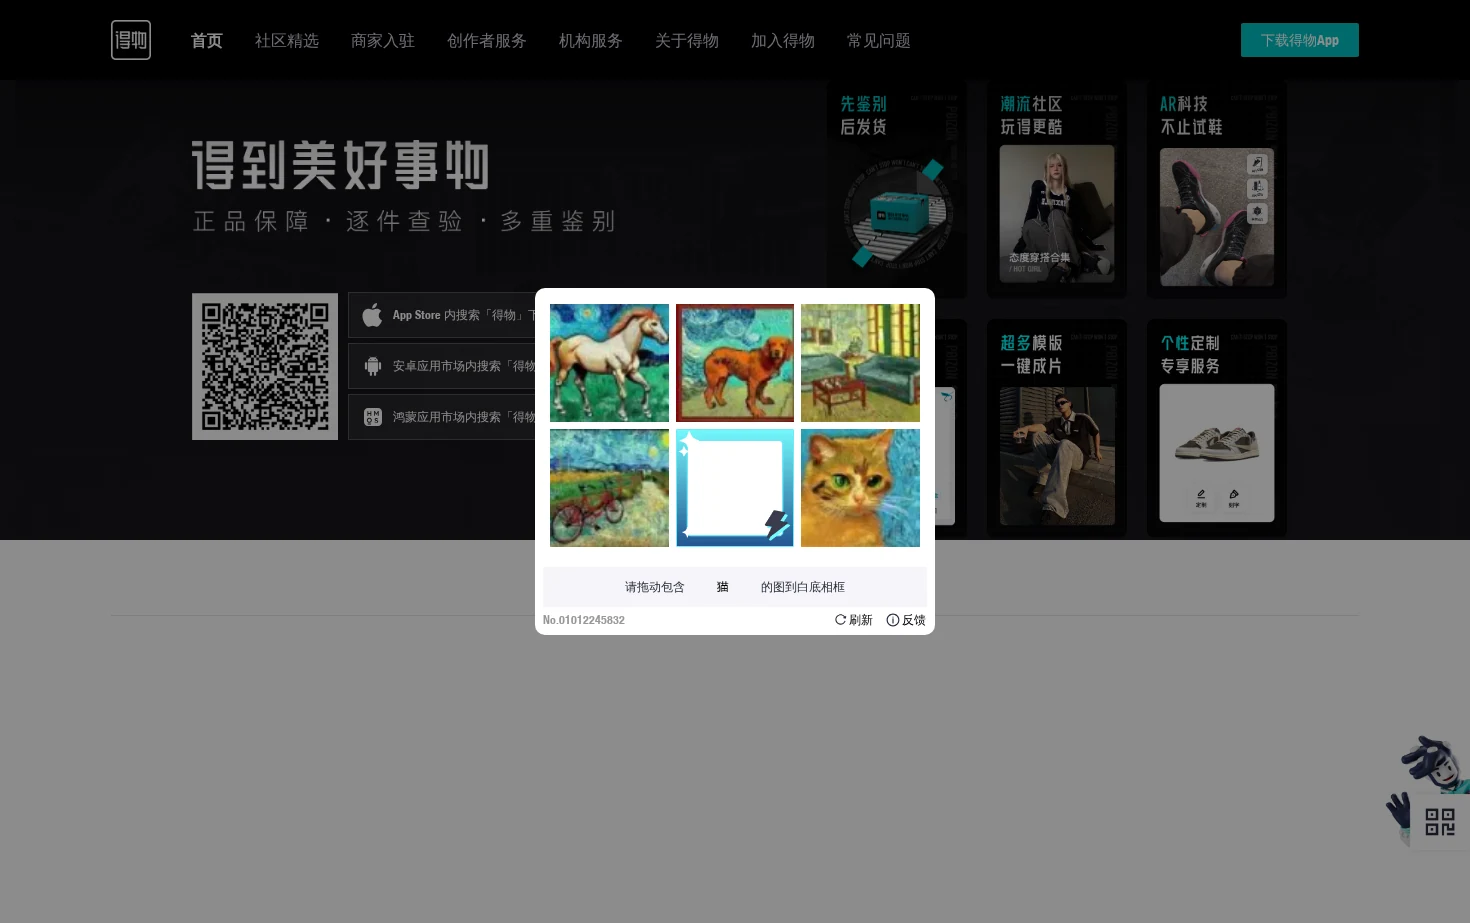Viewport: 1470px width, 923px height.
Task: Click captcha number No.01012245832 text
Action: click(584, 620)
